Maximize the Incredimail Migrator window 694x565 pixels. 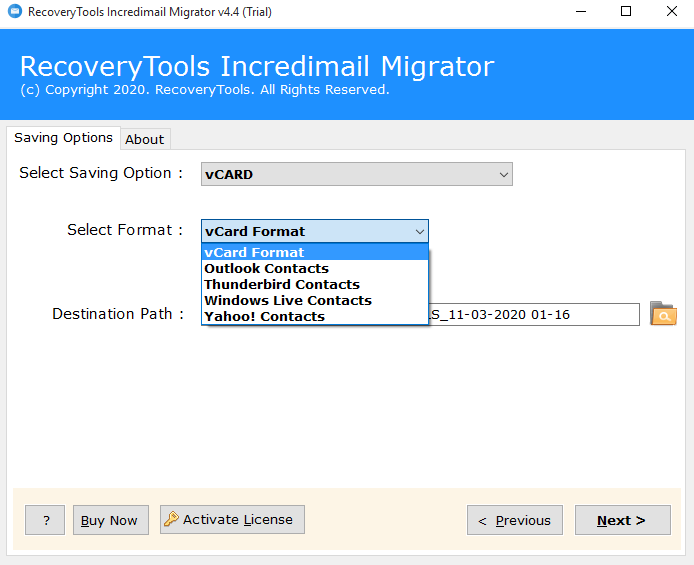pos(626,12)
